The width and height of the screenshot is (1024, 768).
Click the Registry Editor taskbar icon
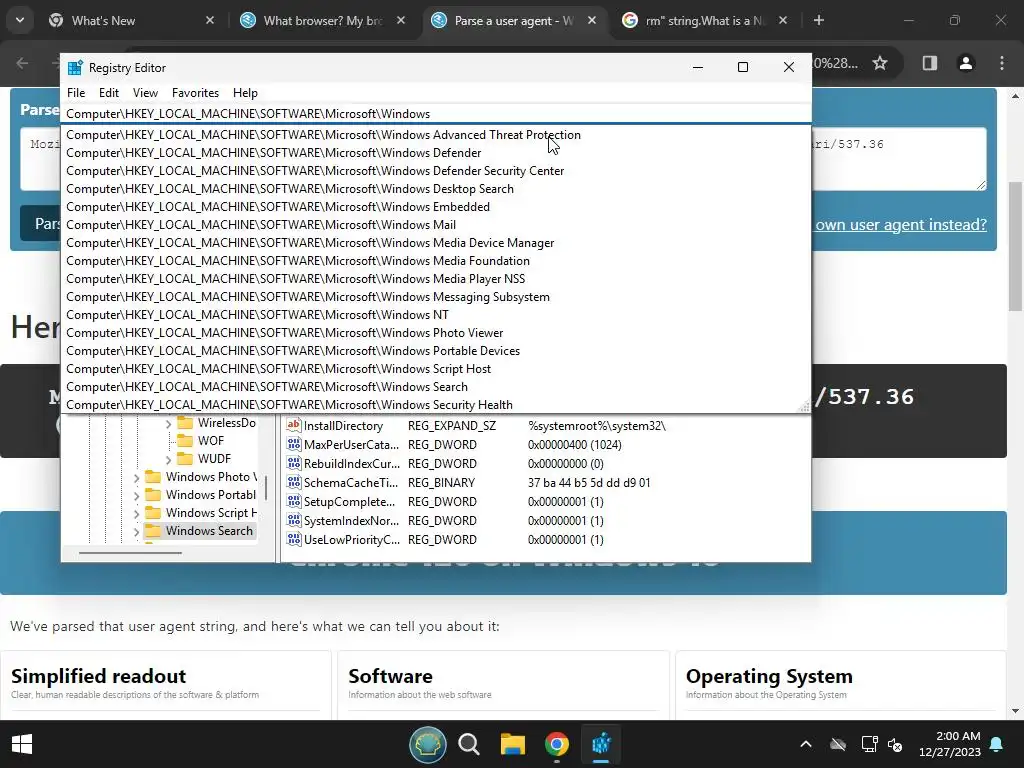click(x=601, y=744)
